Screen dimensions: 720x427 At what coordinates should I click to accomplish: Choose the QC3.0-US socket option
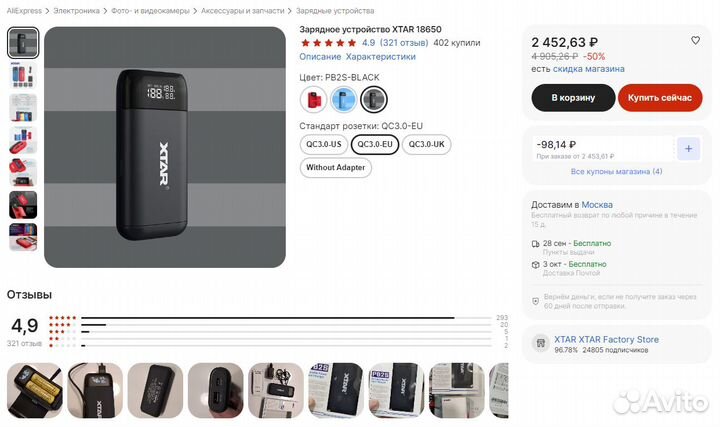click(x=322, y=144)
